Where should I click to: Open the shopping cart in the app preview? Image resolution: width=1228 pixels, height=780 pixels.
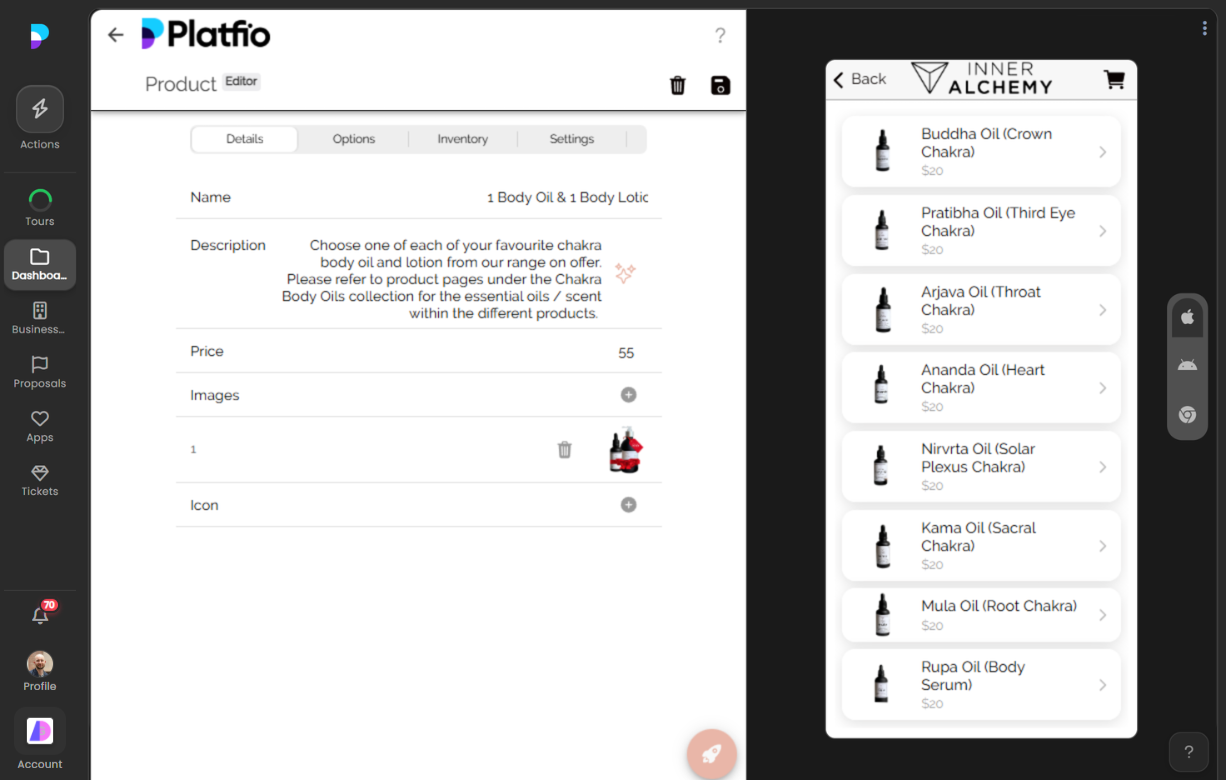point(1114,79)
